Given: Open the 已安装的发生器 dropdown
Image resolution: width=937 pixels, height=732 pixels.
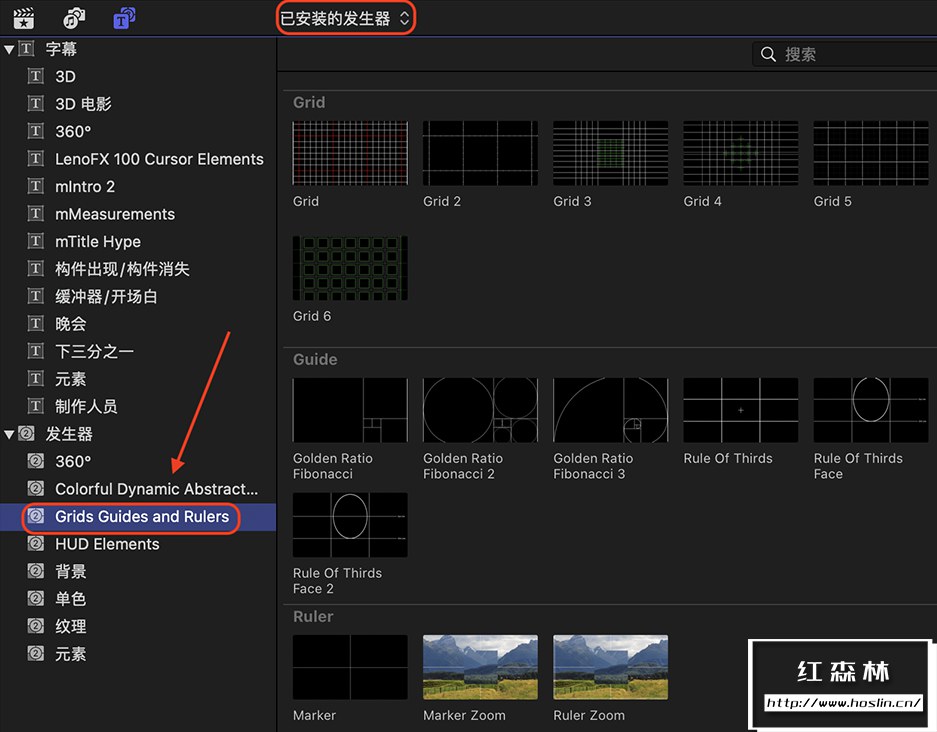Looking at the screenshot, I should point(345,18).
